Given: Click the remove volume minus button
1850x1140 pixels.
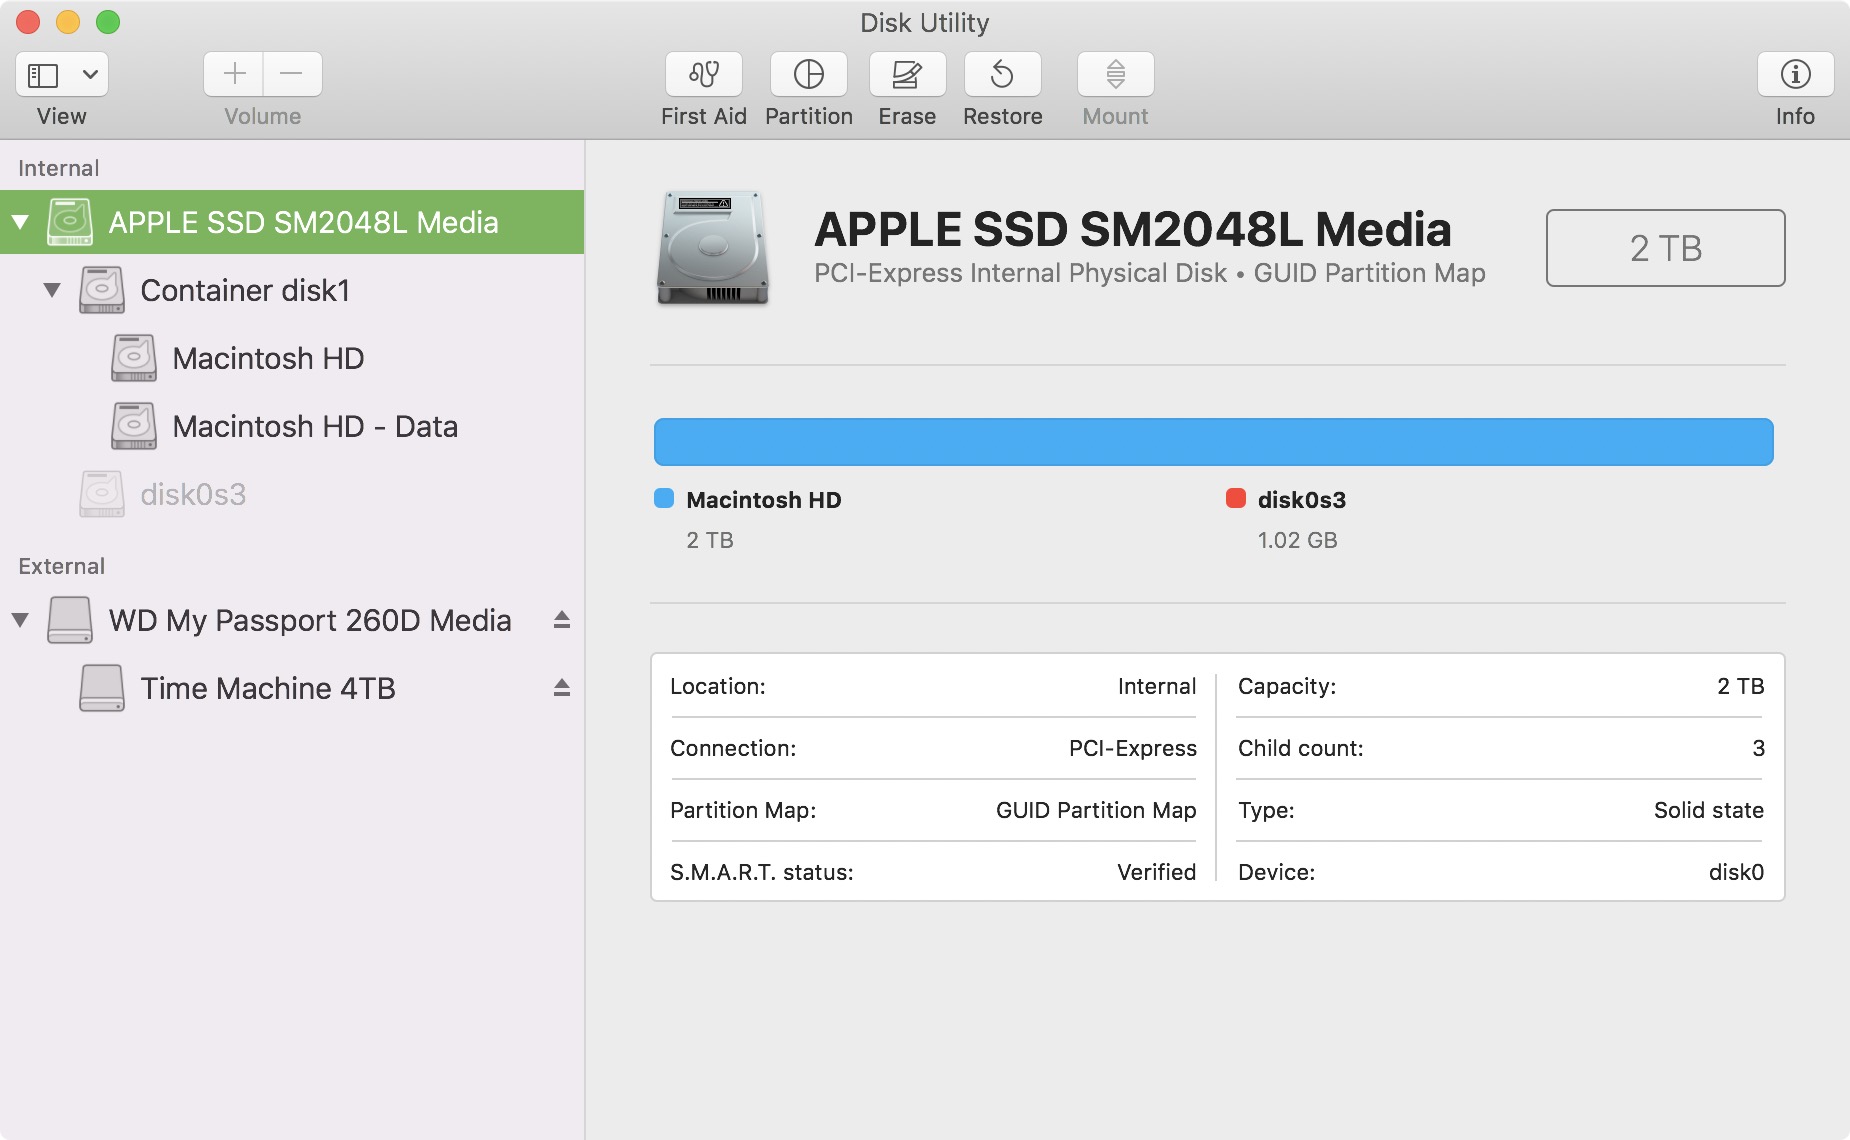Looking at the screenshot, I should click(x=292, y=74).
